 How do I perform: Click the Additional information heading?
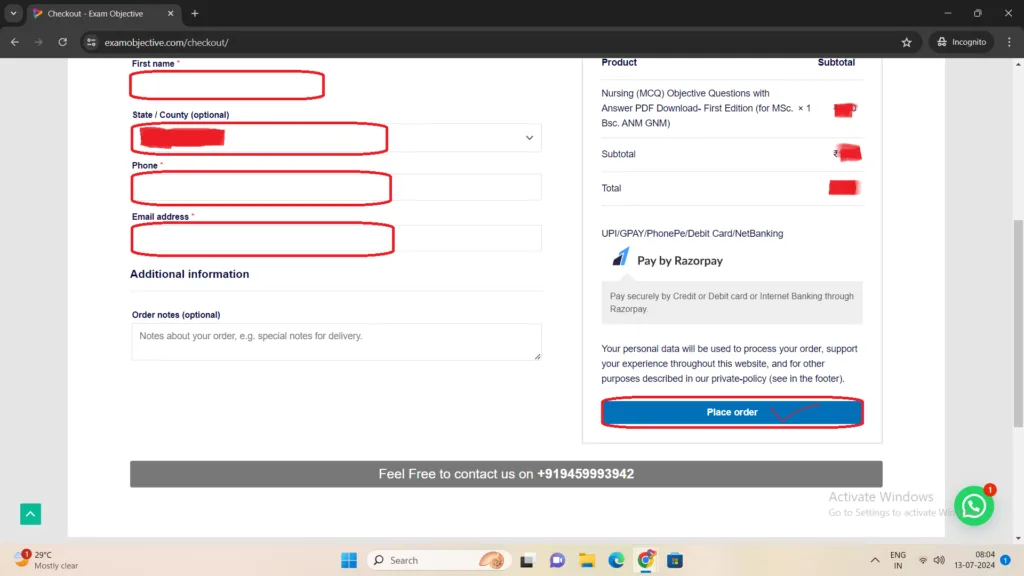(x=189, y=274)
